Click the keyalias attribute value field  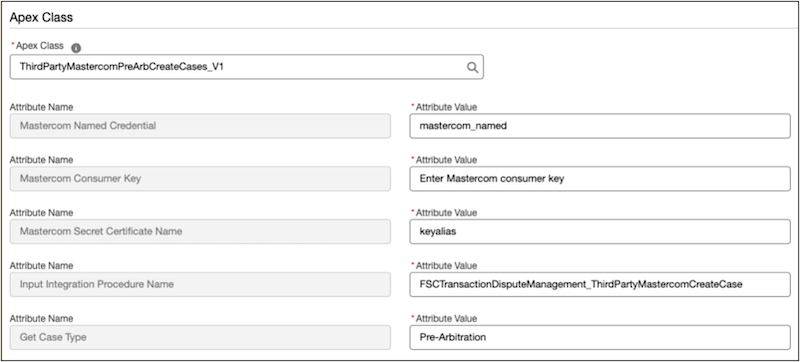coord(600,231)
